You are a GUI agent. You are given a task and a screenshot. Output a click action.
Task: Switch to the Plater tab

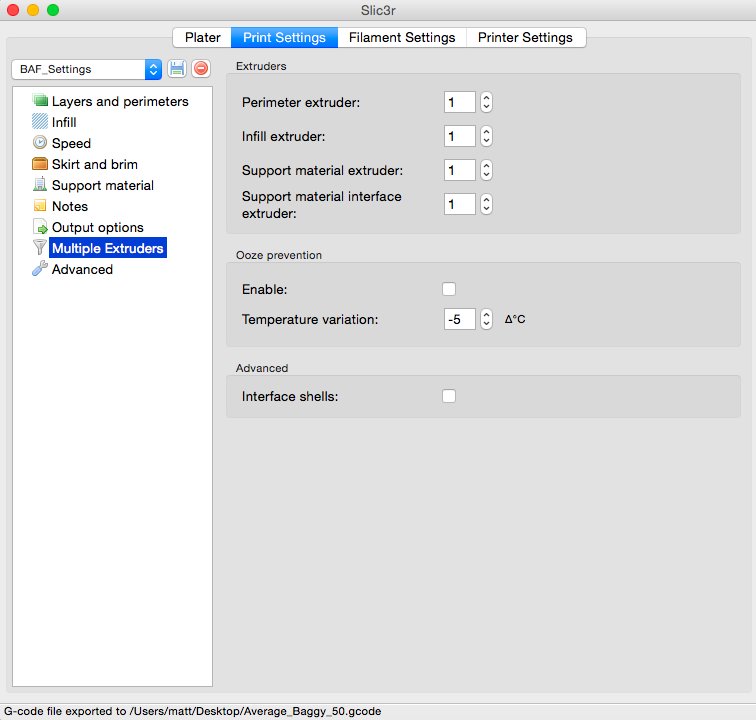coord(202,38)
